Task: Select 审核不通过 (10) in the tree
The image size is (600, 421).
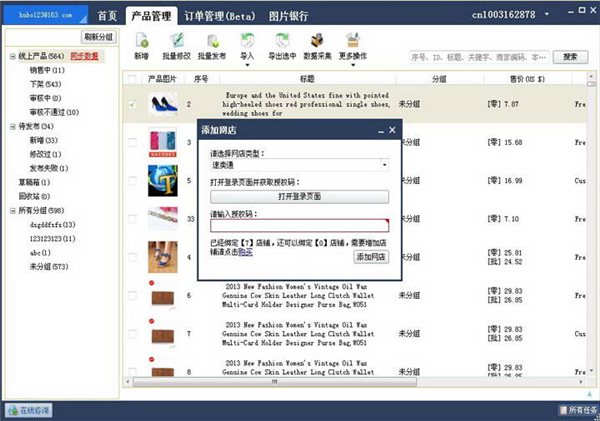Action: point(54,112)
